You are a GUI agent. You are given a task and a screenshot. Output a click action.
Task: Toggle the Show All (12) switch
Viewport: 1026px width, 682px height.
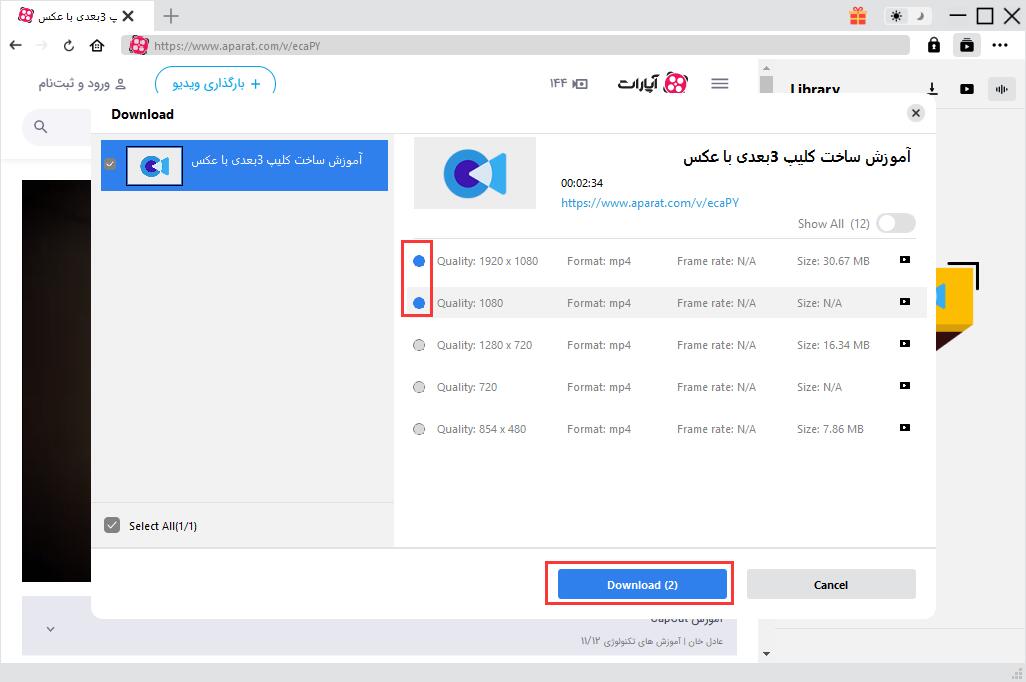895,224
